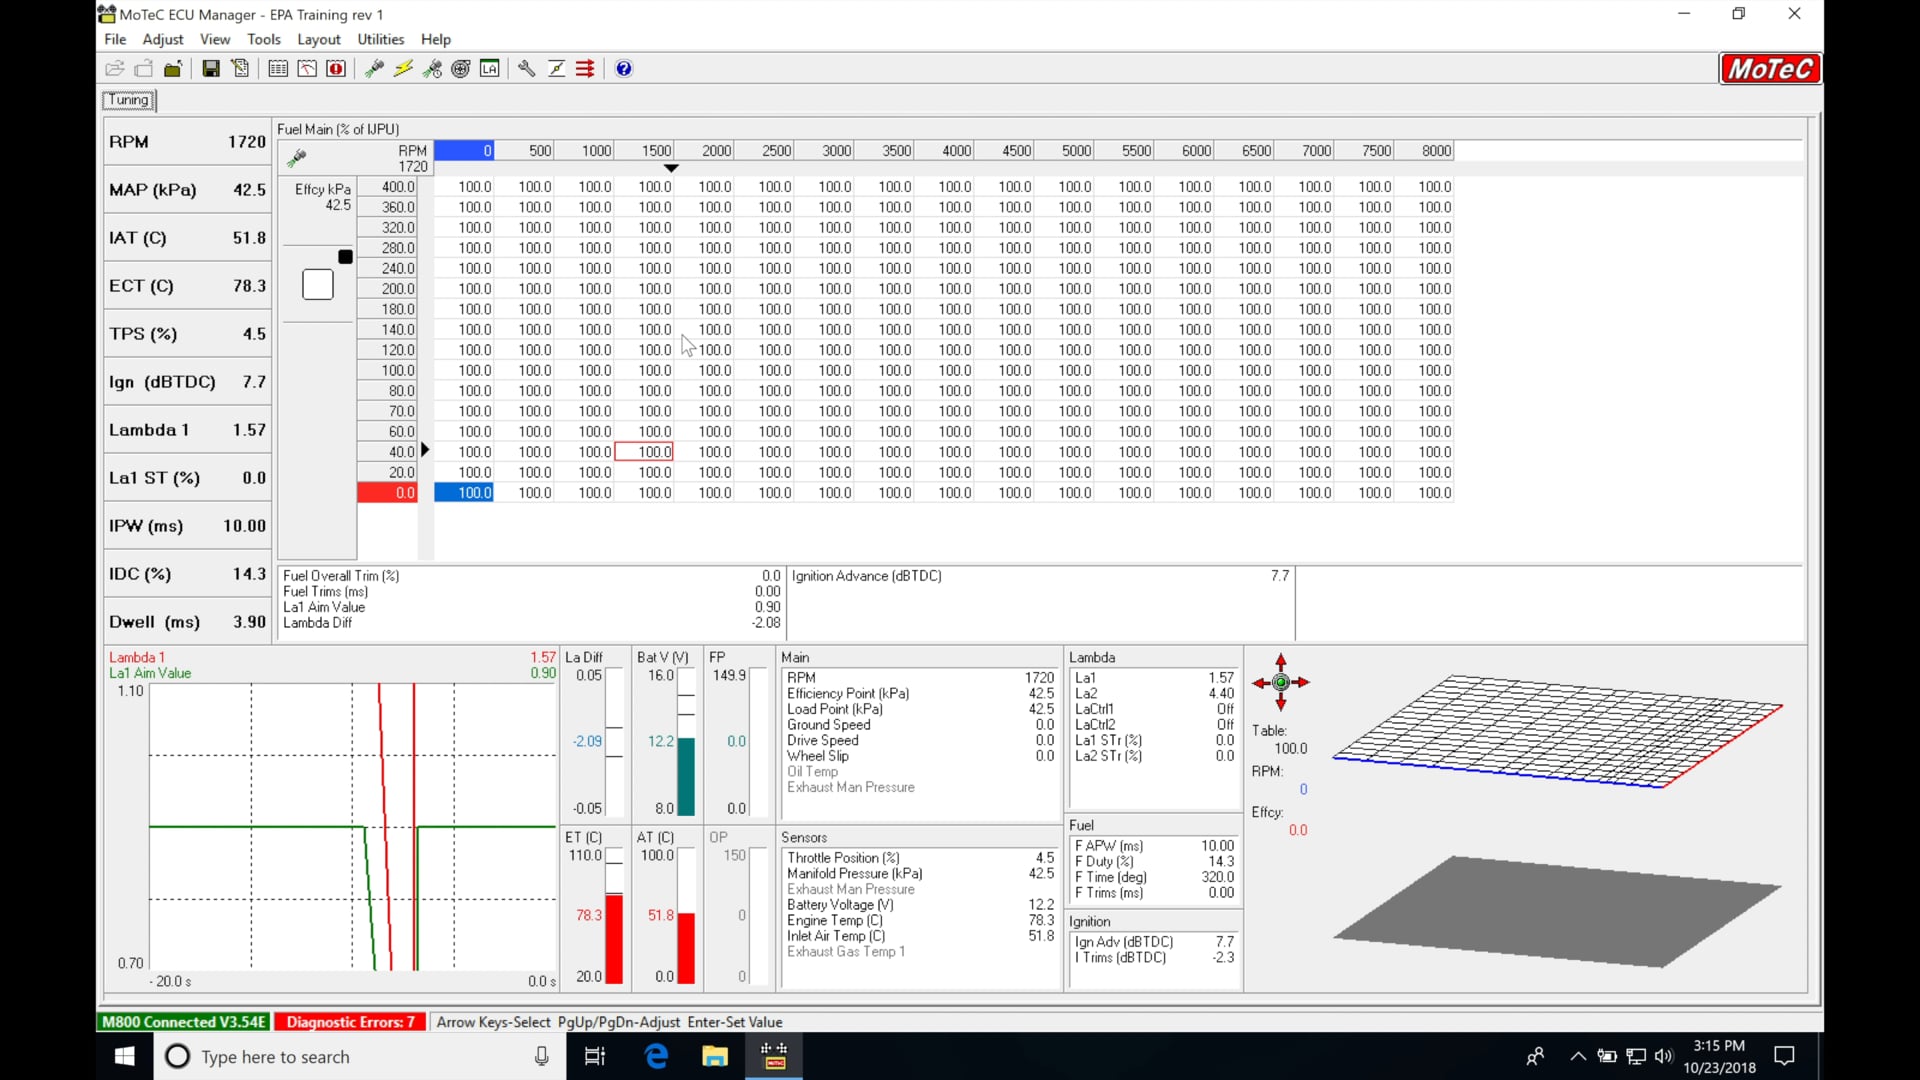The height and width of the screenshot is (1080, 1920).
Task: Select the fuel injector setup icon
Action: click(374, 68)
